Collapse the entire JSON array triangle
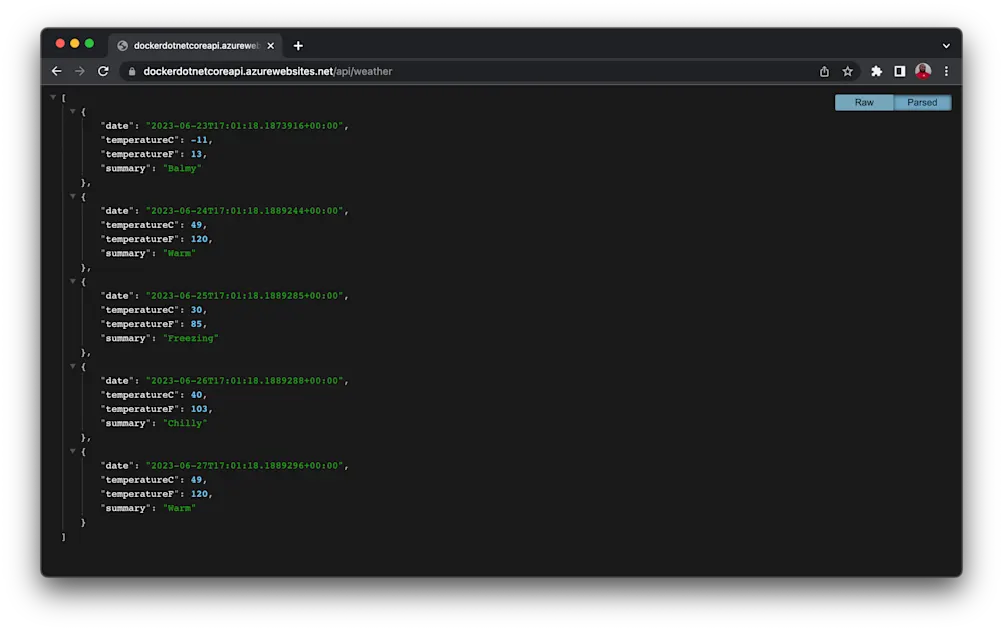 tap(52, 97)
